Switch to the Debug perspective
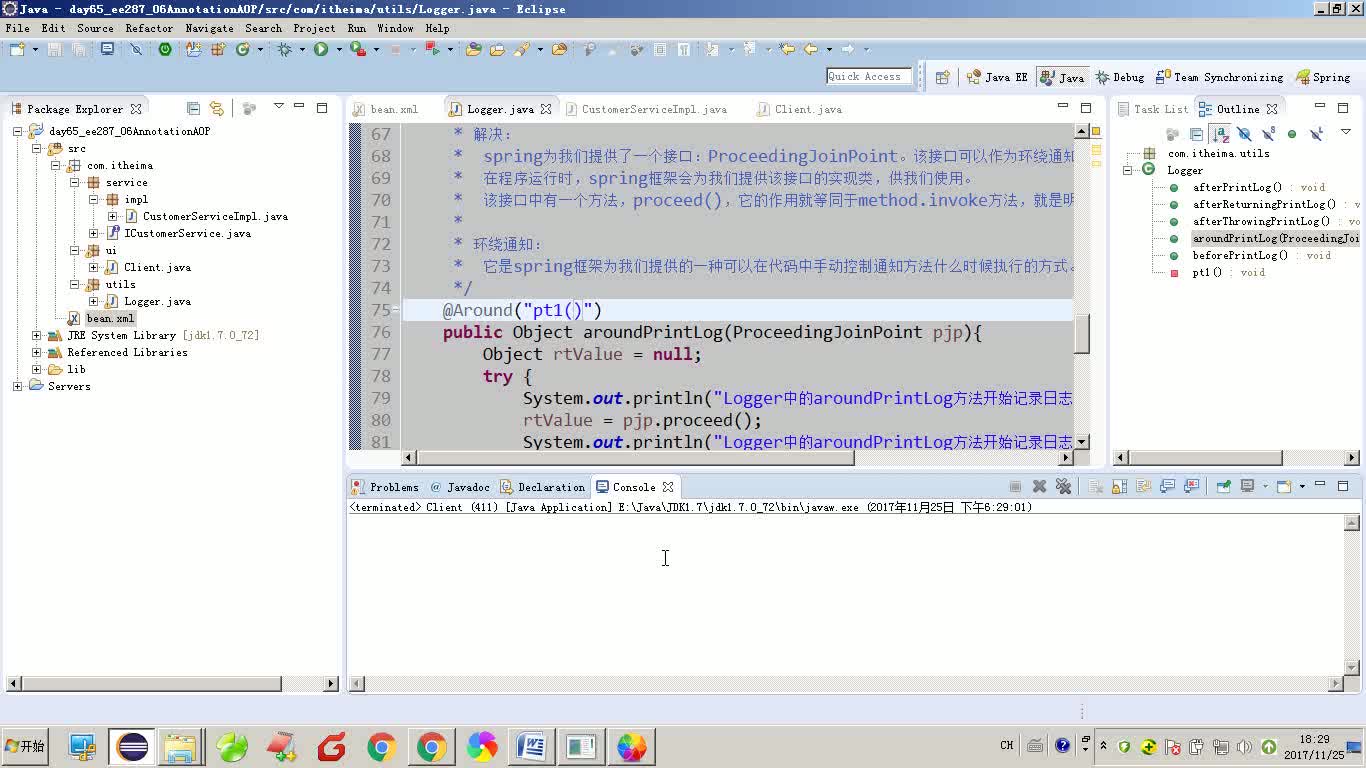1366x768 pixels. click(x=1119, y=77)
